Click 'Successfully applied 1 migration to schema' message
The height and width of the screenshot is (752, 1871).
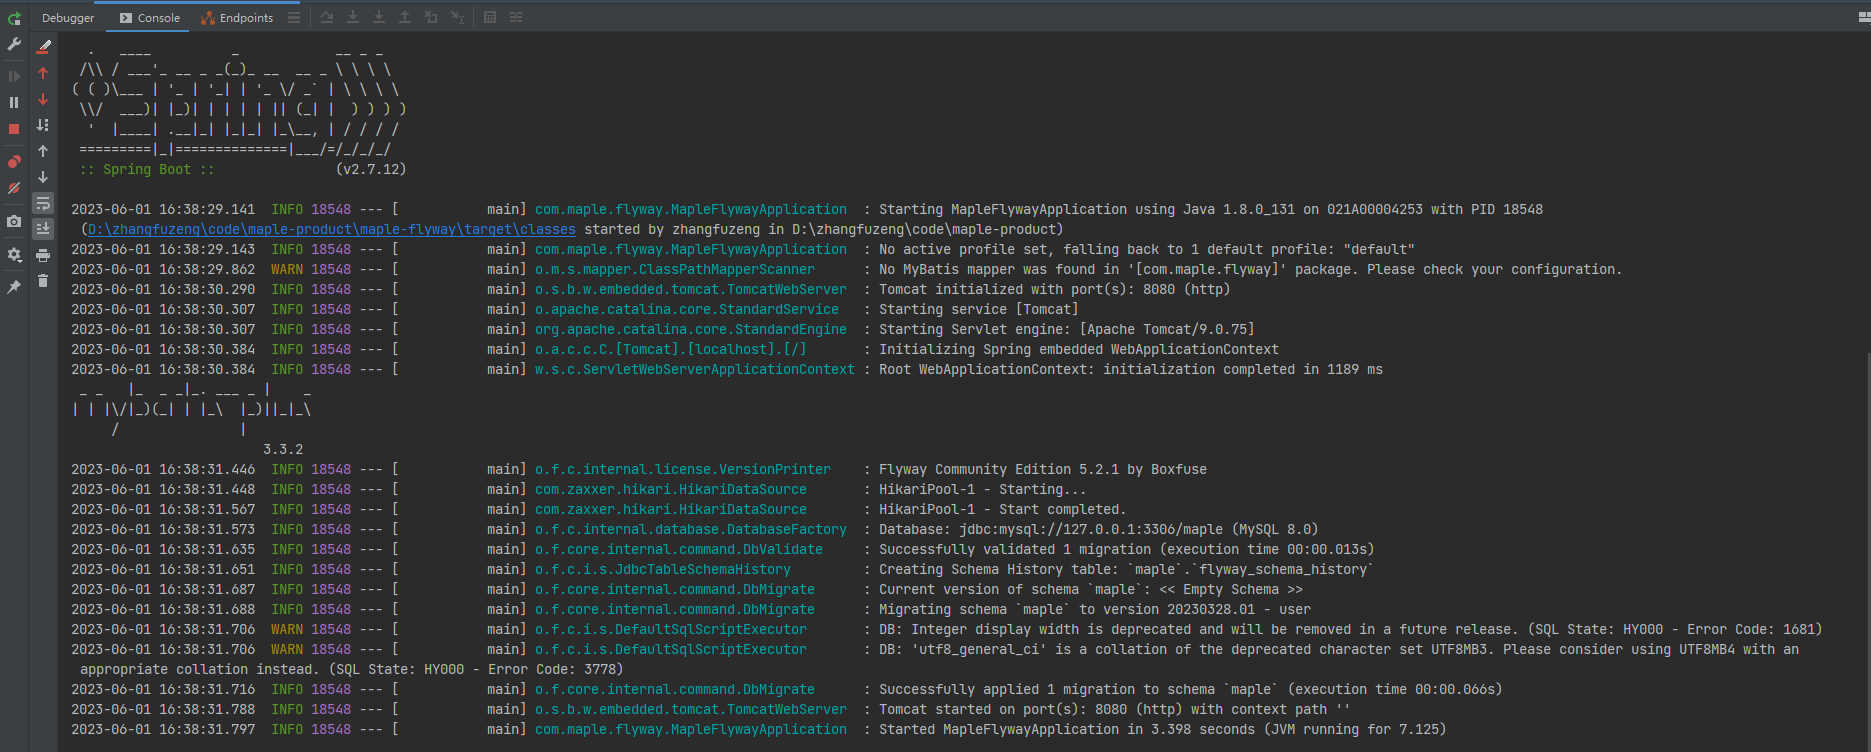tap(1191, 689)
